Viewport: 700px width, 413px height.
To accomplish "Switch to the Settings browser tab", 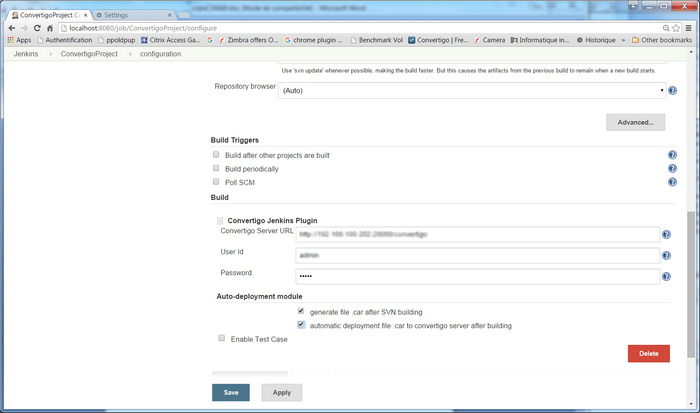I will pyautogui.click(x=133, y=15).
